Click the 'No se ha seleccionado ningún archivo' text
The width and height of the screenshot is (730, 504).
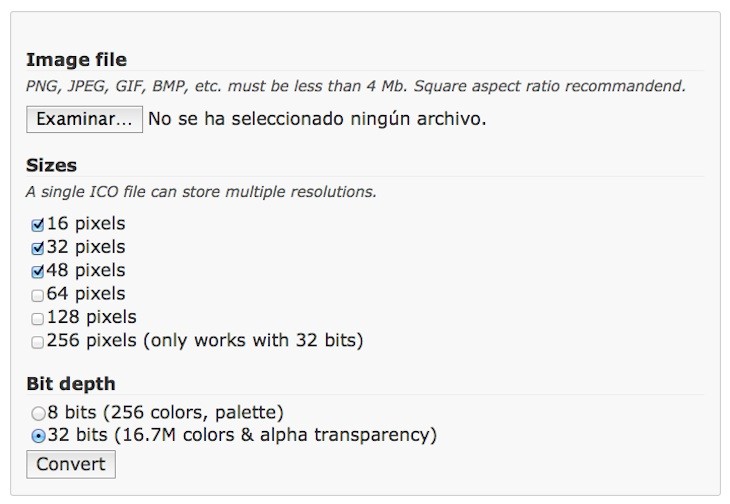coord(317,120)
